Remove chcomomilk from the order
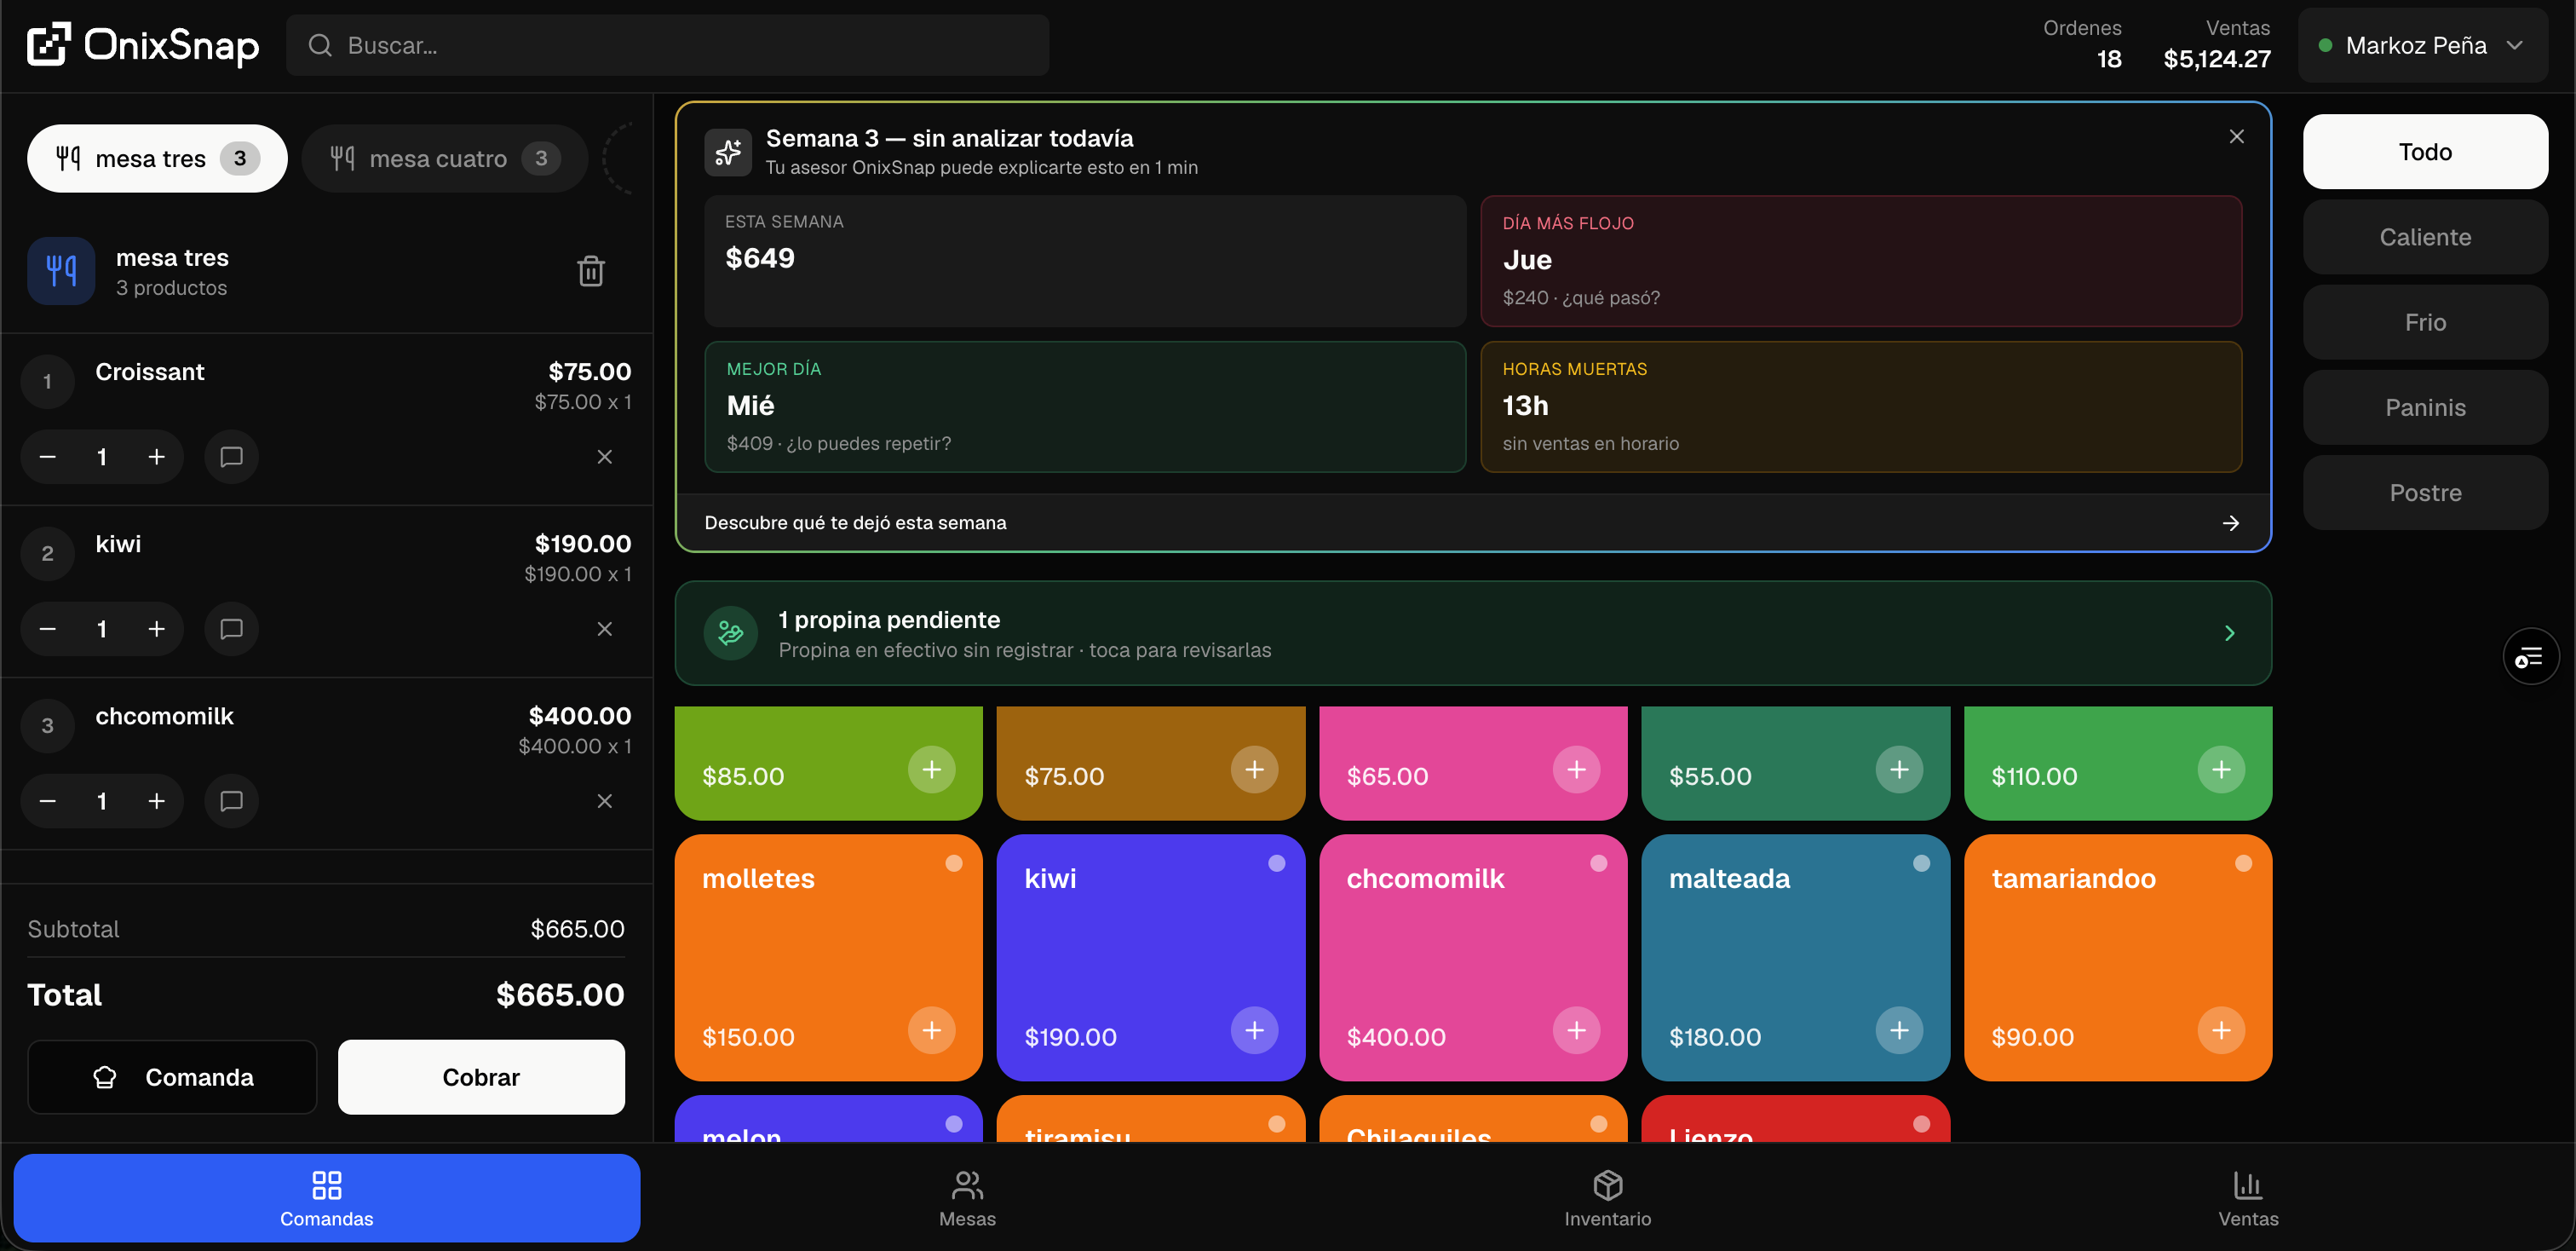Screen dimensions: 2576x1251 (x=605, y=801)
